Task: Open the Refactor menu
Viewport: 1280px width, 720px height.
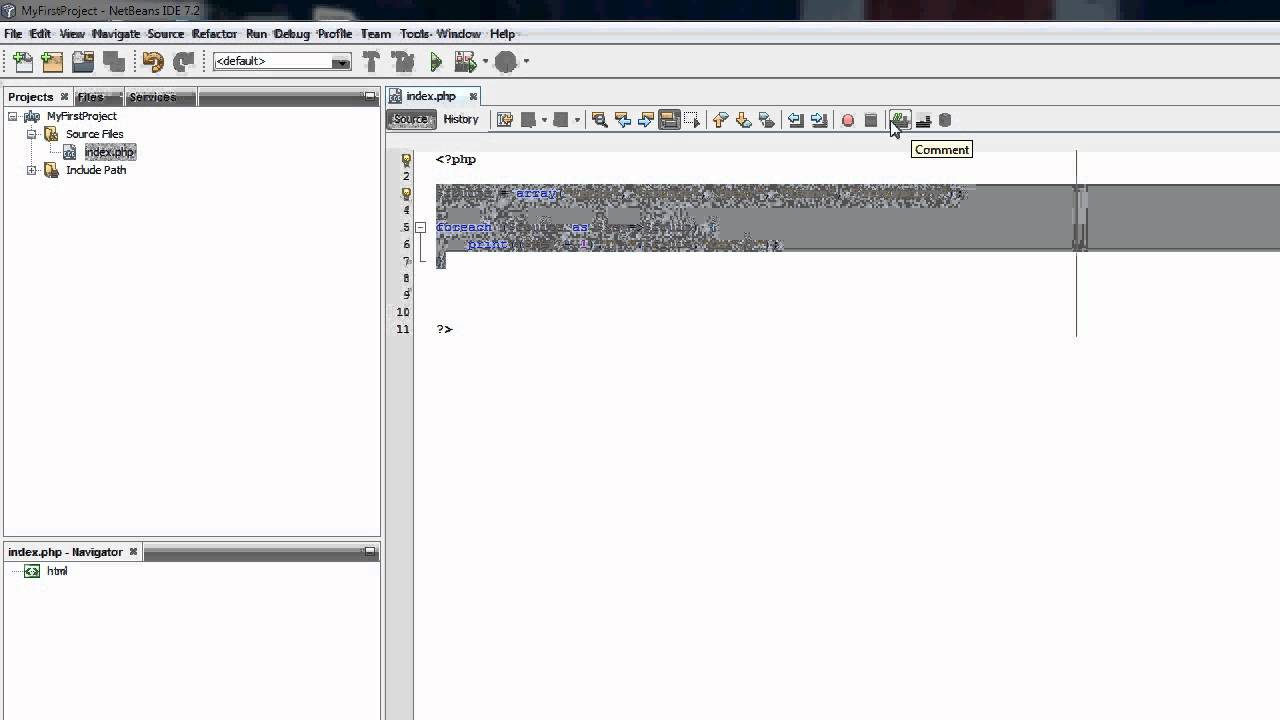Action: pos(215,34)
